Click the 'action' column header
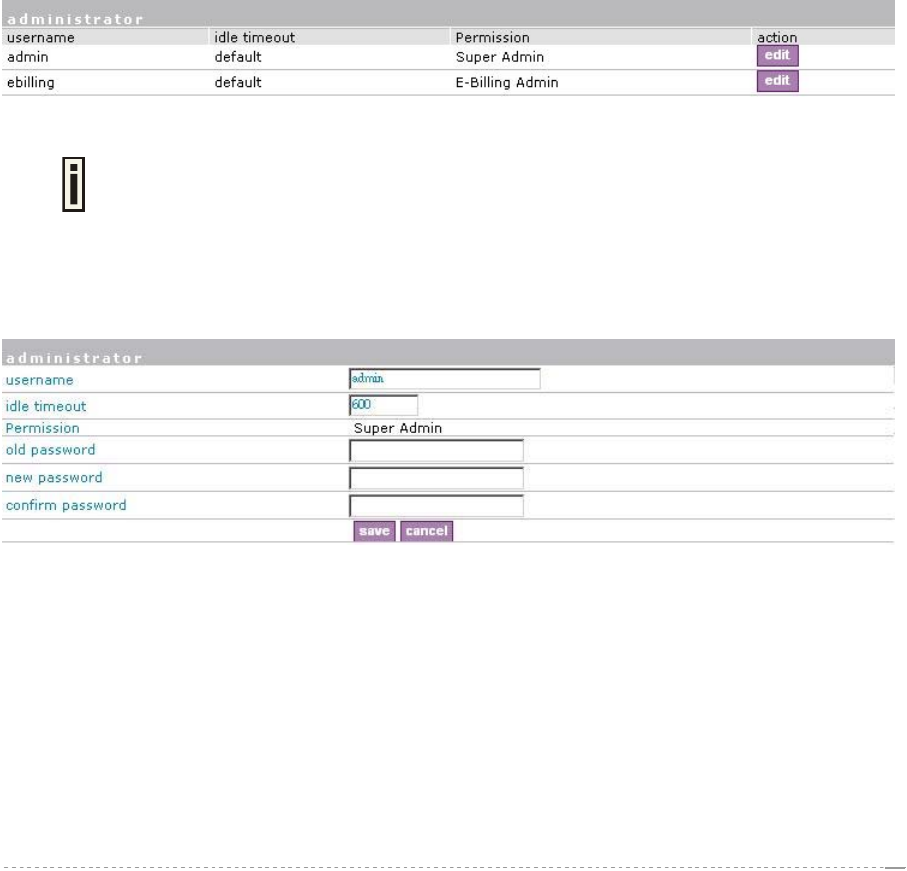907x871 pixels. point(777,38)
